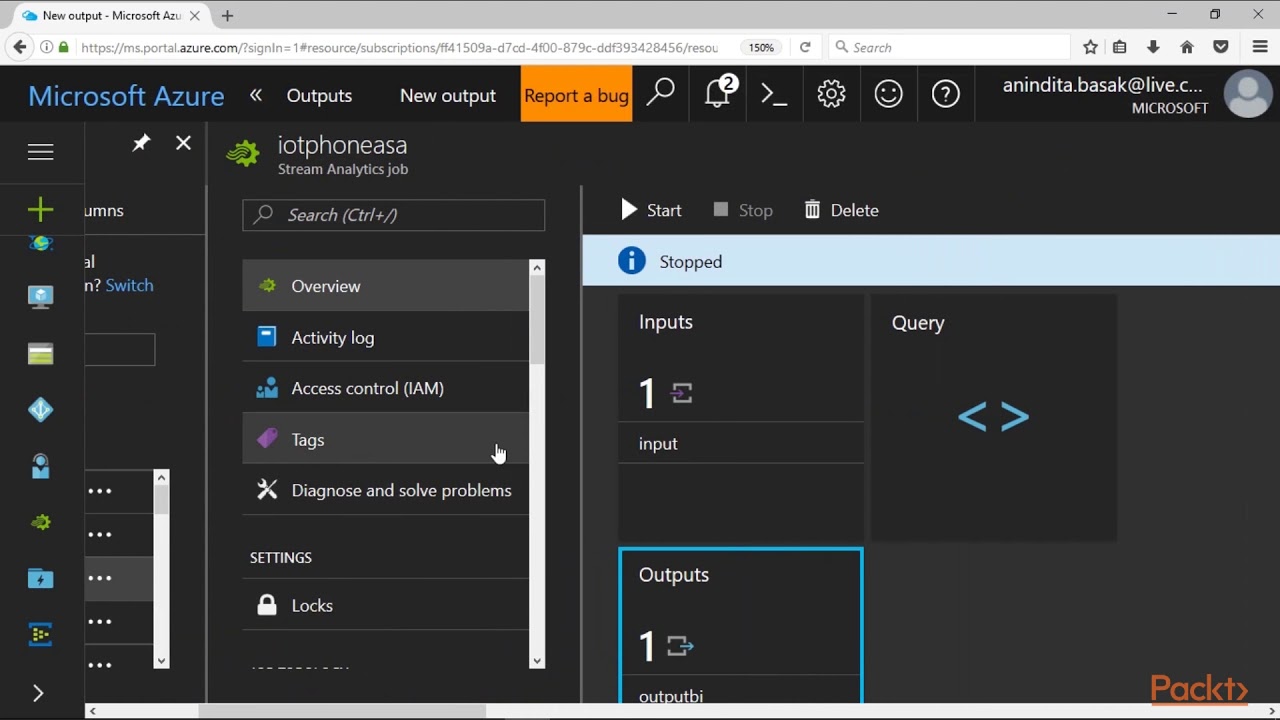Click the blue diamond icon in sidebar
Image resolution: width=1280 pixels, height=720 pixels.
click(41, 410)
